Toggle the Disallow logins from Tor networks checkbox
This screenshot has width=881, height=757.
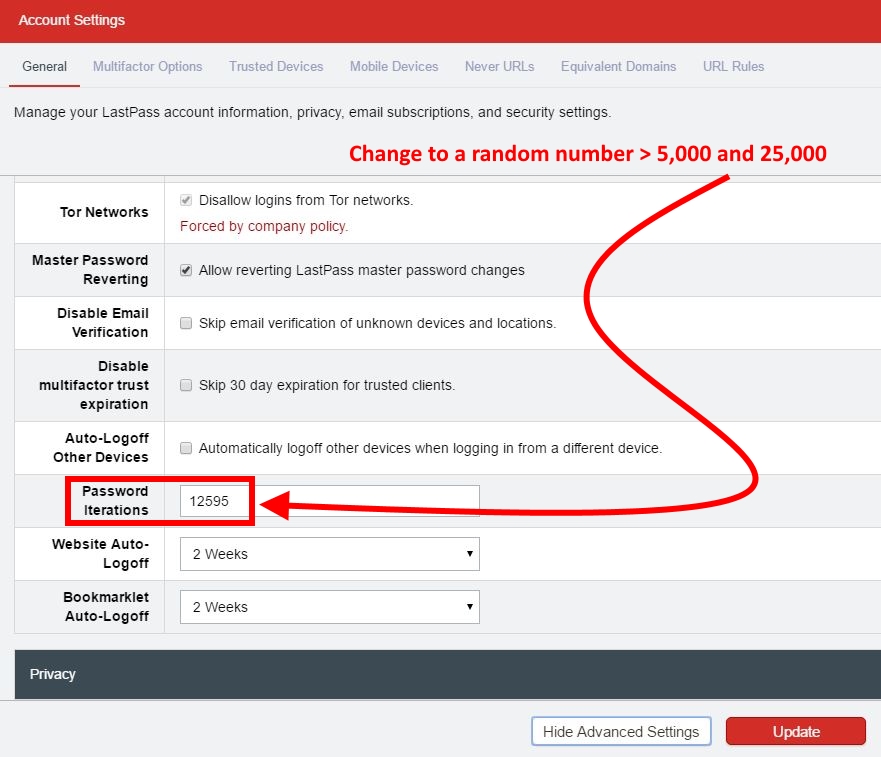tap(185, 199)
